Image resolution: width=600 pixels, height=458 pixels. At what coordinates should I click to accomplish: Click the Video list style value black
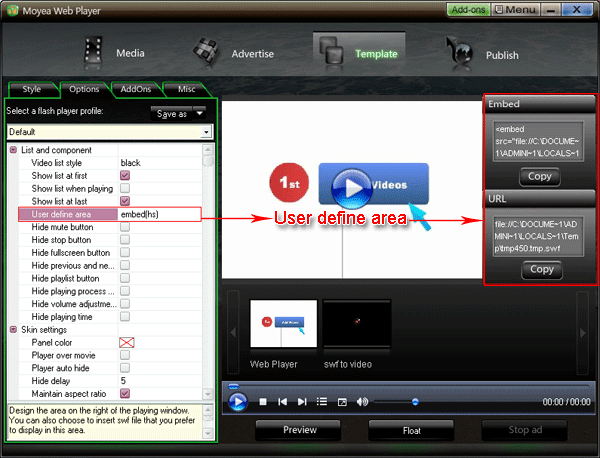(x=131, y=163)
